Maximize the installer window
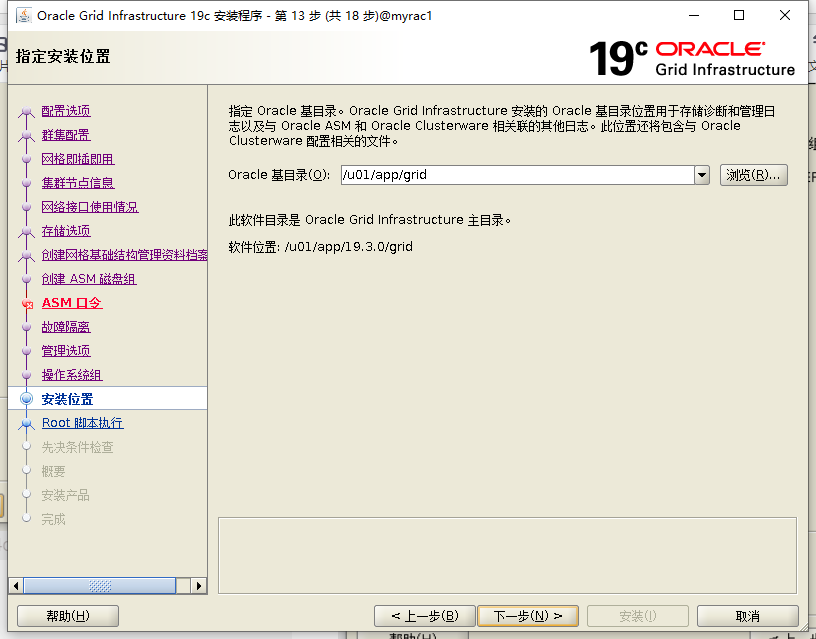816x639 pixels. click(739, 16)
